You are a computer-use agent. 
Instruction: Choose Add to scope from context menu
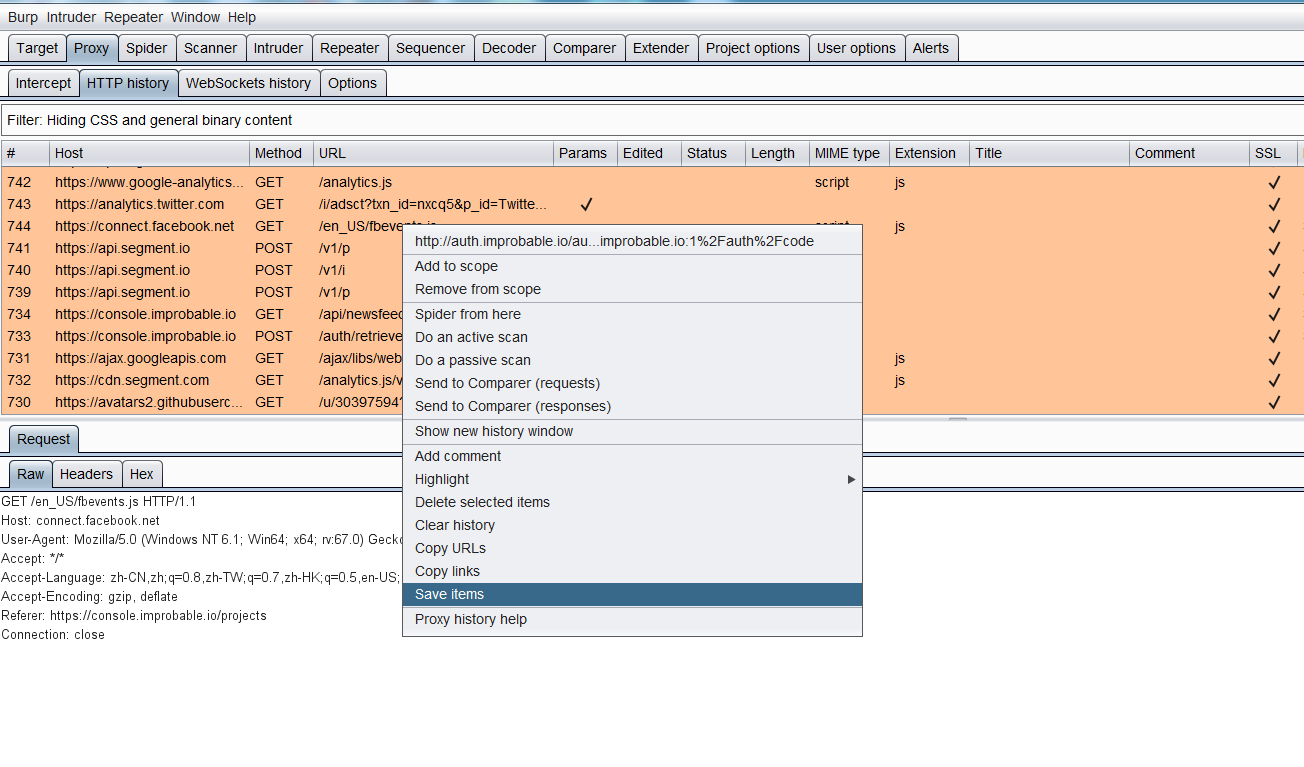[632, 266]
